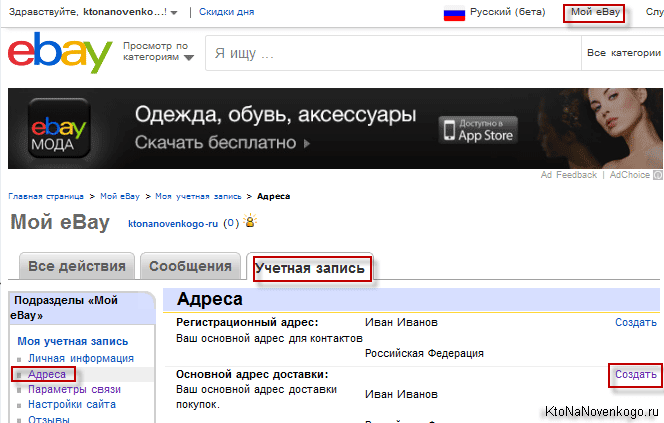The image size is (664, 423).
Task: Click 'Скачать бесплатно' in the banner
Action: pos(222,143)
